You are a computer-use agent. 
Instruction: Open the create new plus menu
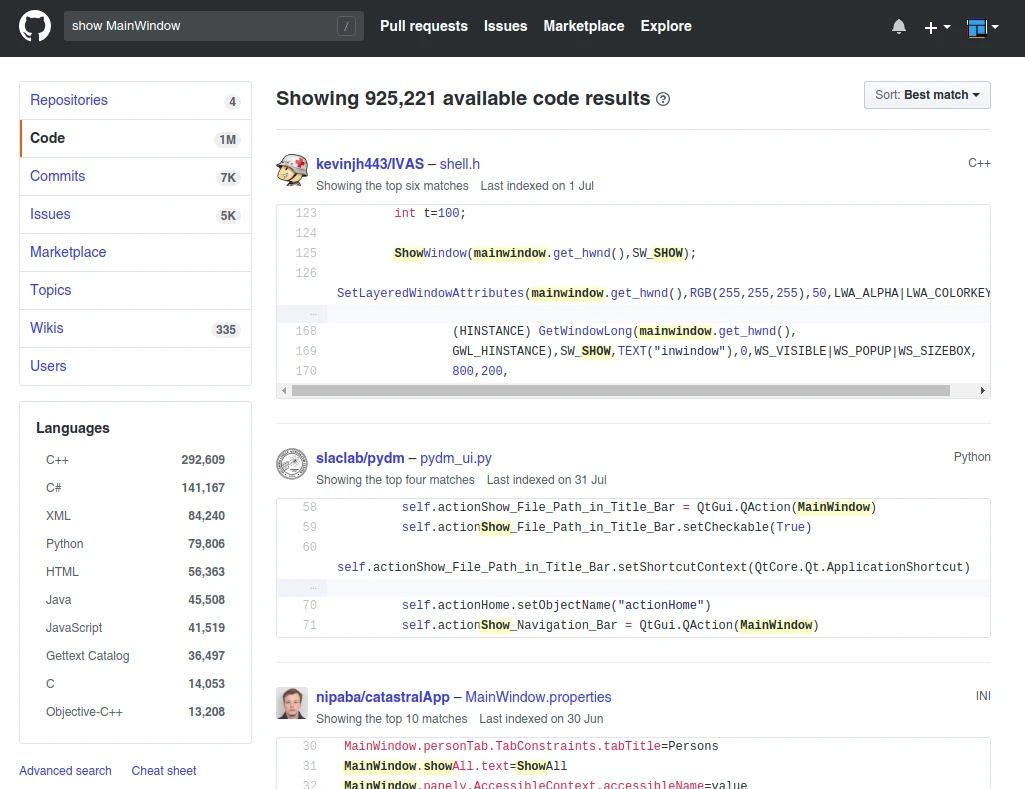937,27
